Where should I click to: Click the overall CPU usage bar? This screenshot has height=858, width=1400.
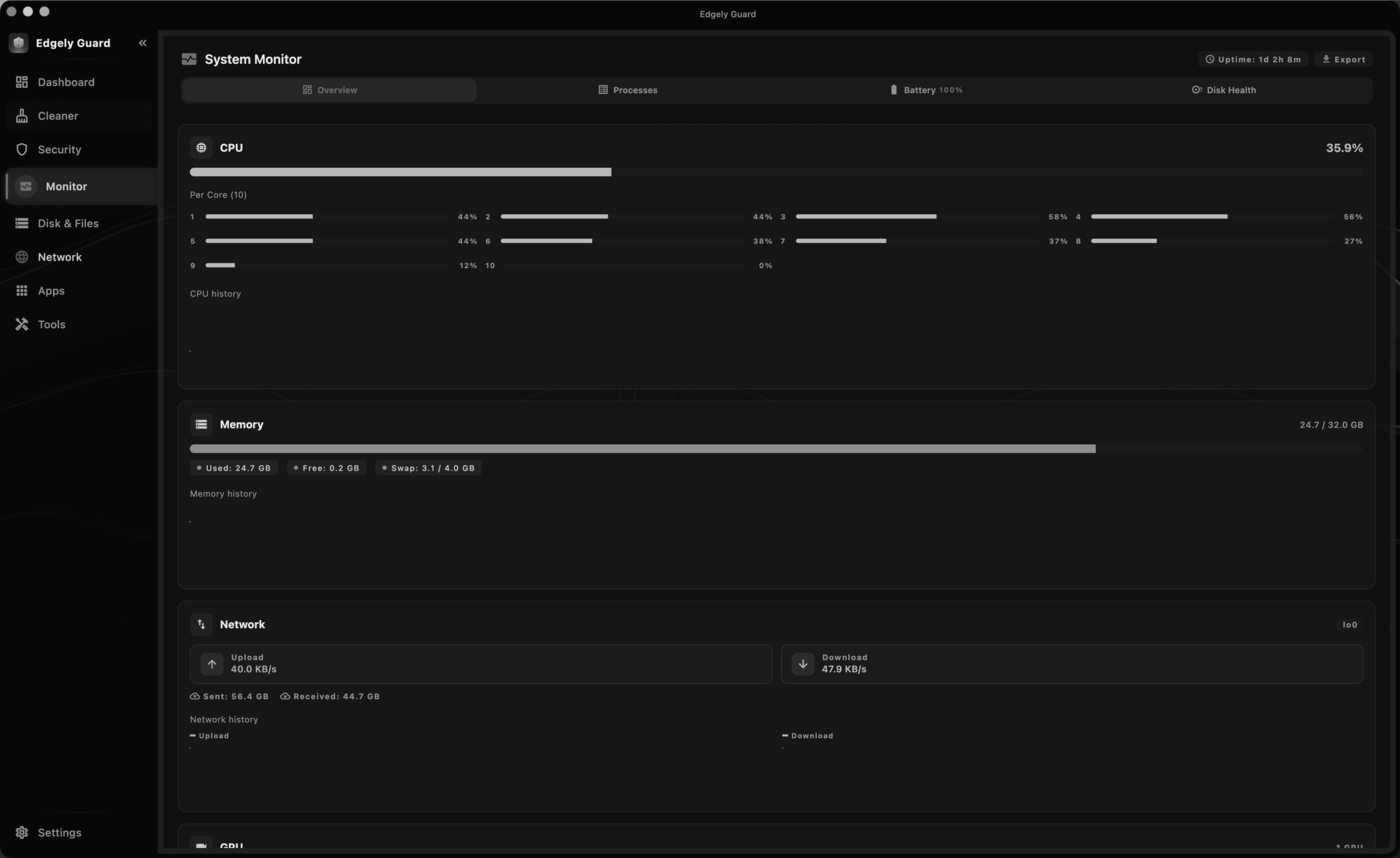(x=776, y=172)
